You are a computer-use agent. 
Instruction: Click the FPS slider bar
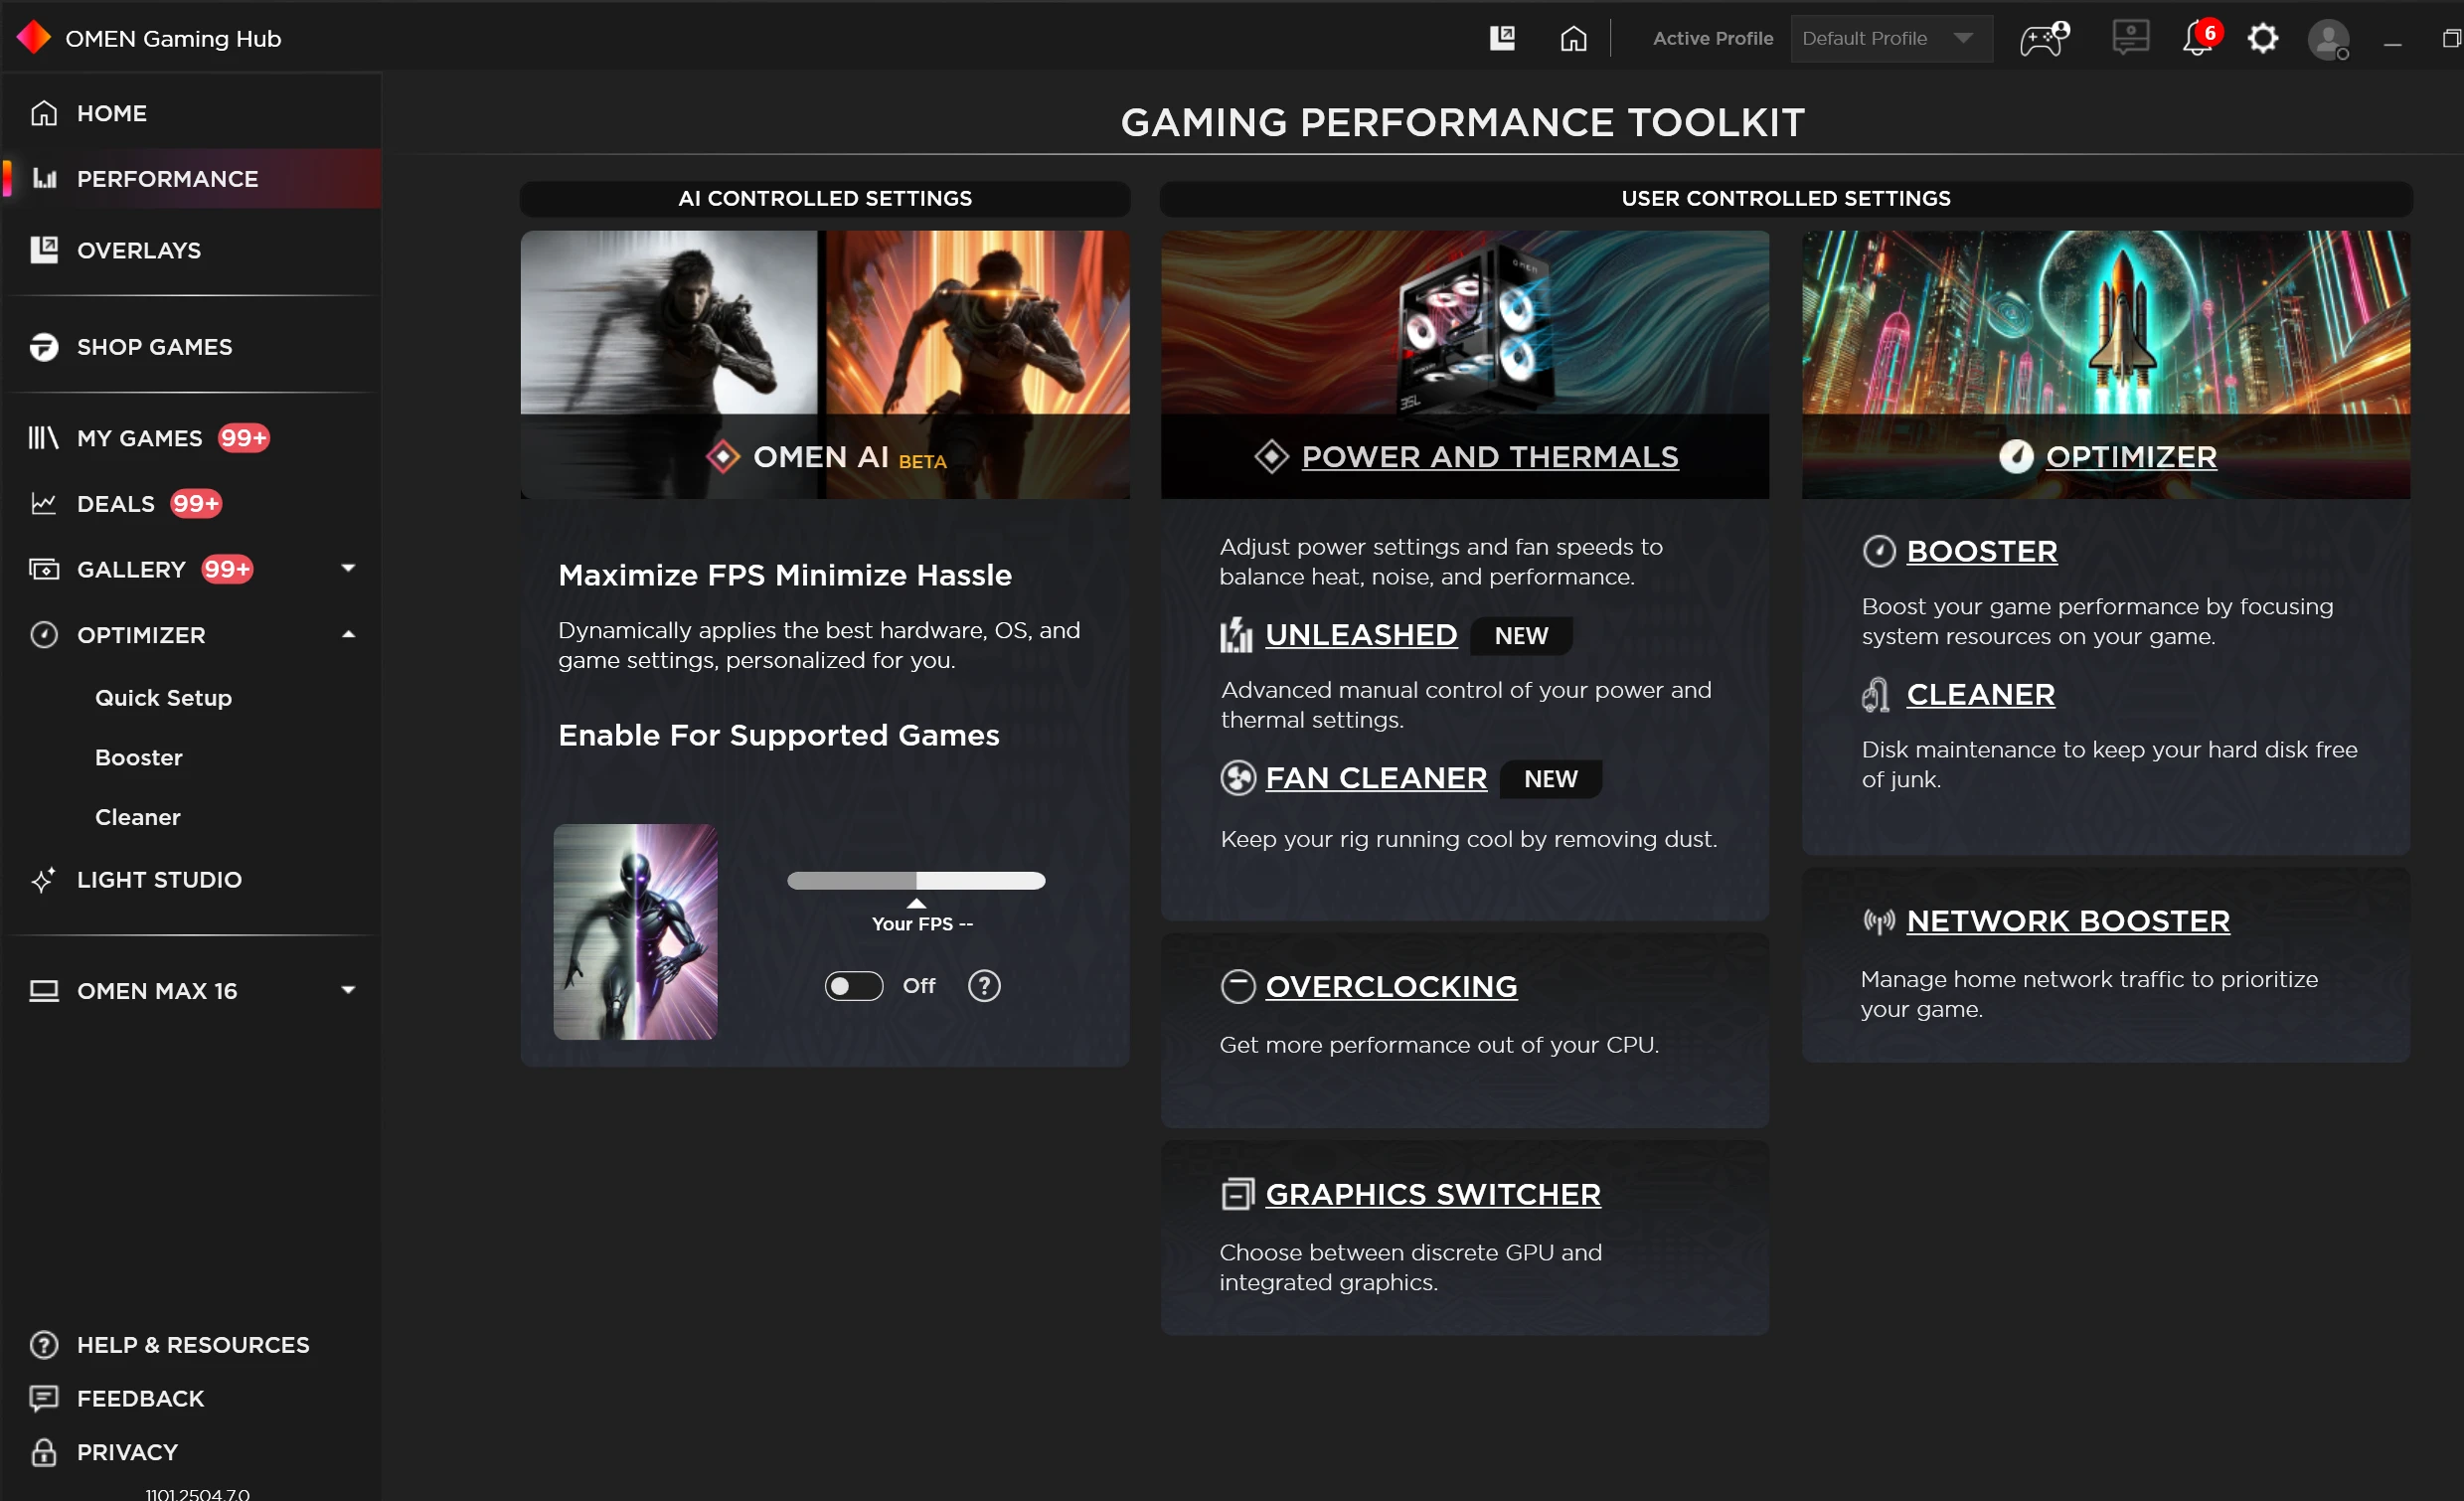tap(916, 881)
